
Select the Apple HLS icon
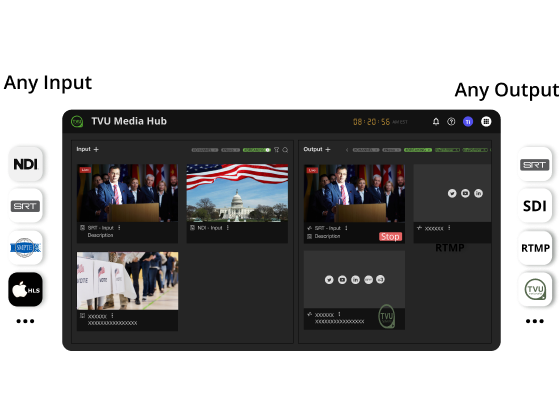25,289
